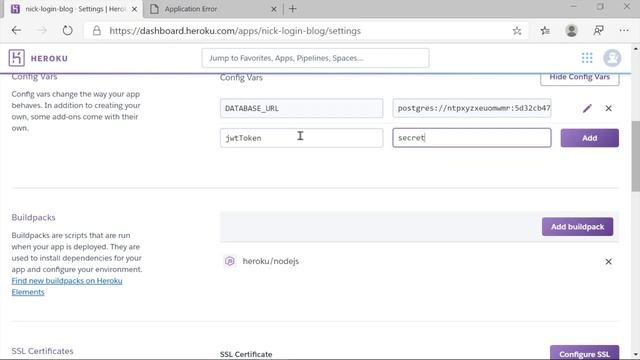Click the scrollbar up arrow

click(x=636, y=49)
